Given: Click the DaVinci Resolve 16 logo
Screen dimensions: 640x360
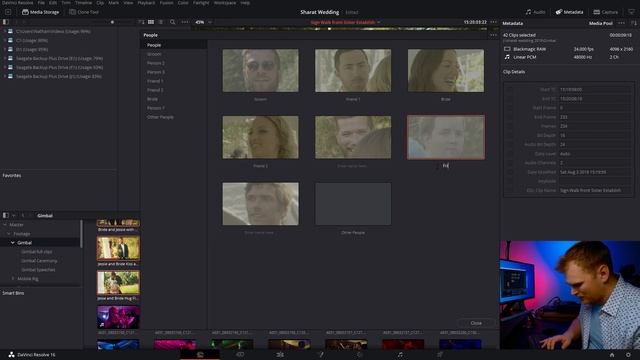Looking at the screenshot, I should coord(11,355).
